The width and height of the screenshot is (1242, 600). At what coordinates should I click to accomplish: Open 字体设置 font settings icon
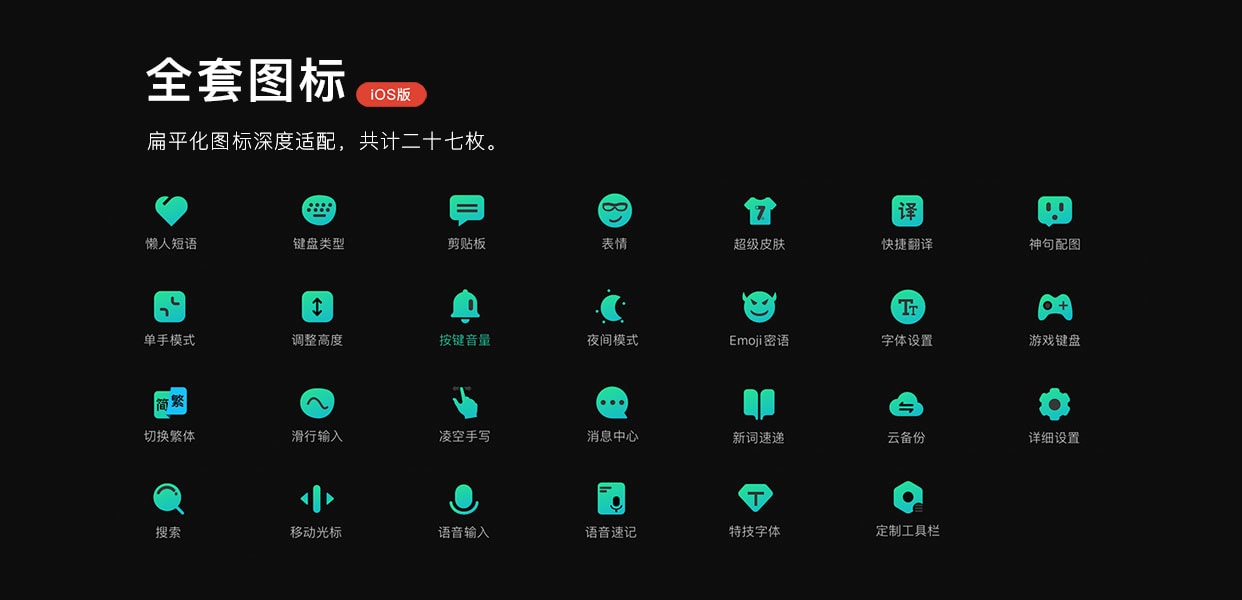click(x=907, y=307)
